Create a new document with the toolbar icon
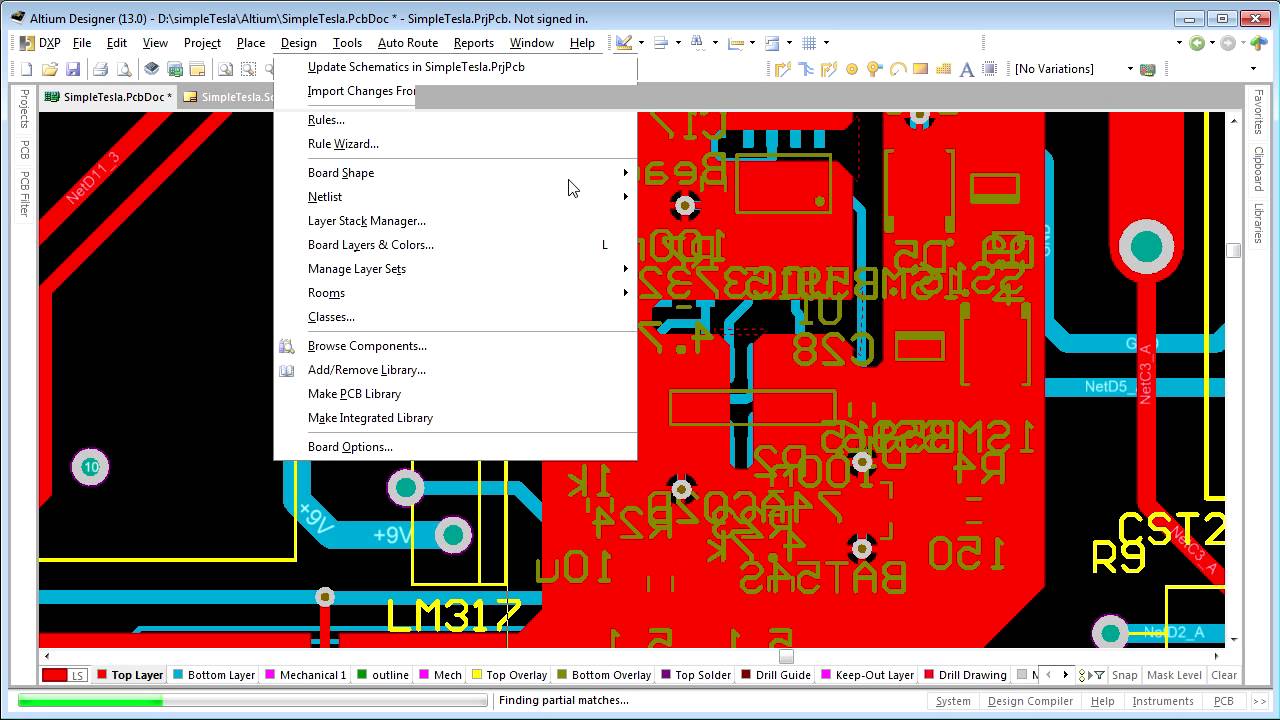This screenshot has height=720, width=1280. point(26,69)
